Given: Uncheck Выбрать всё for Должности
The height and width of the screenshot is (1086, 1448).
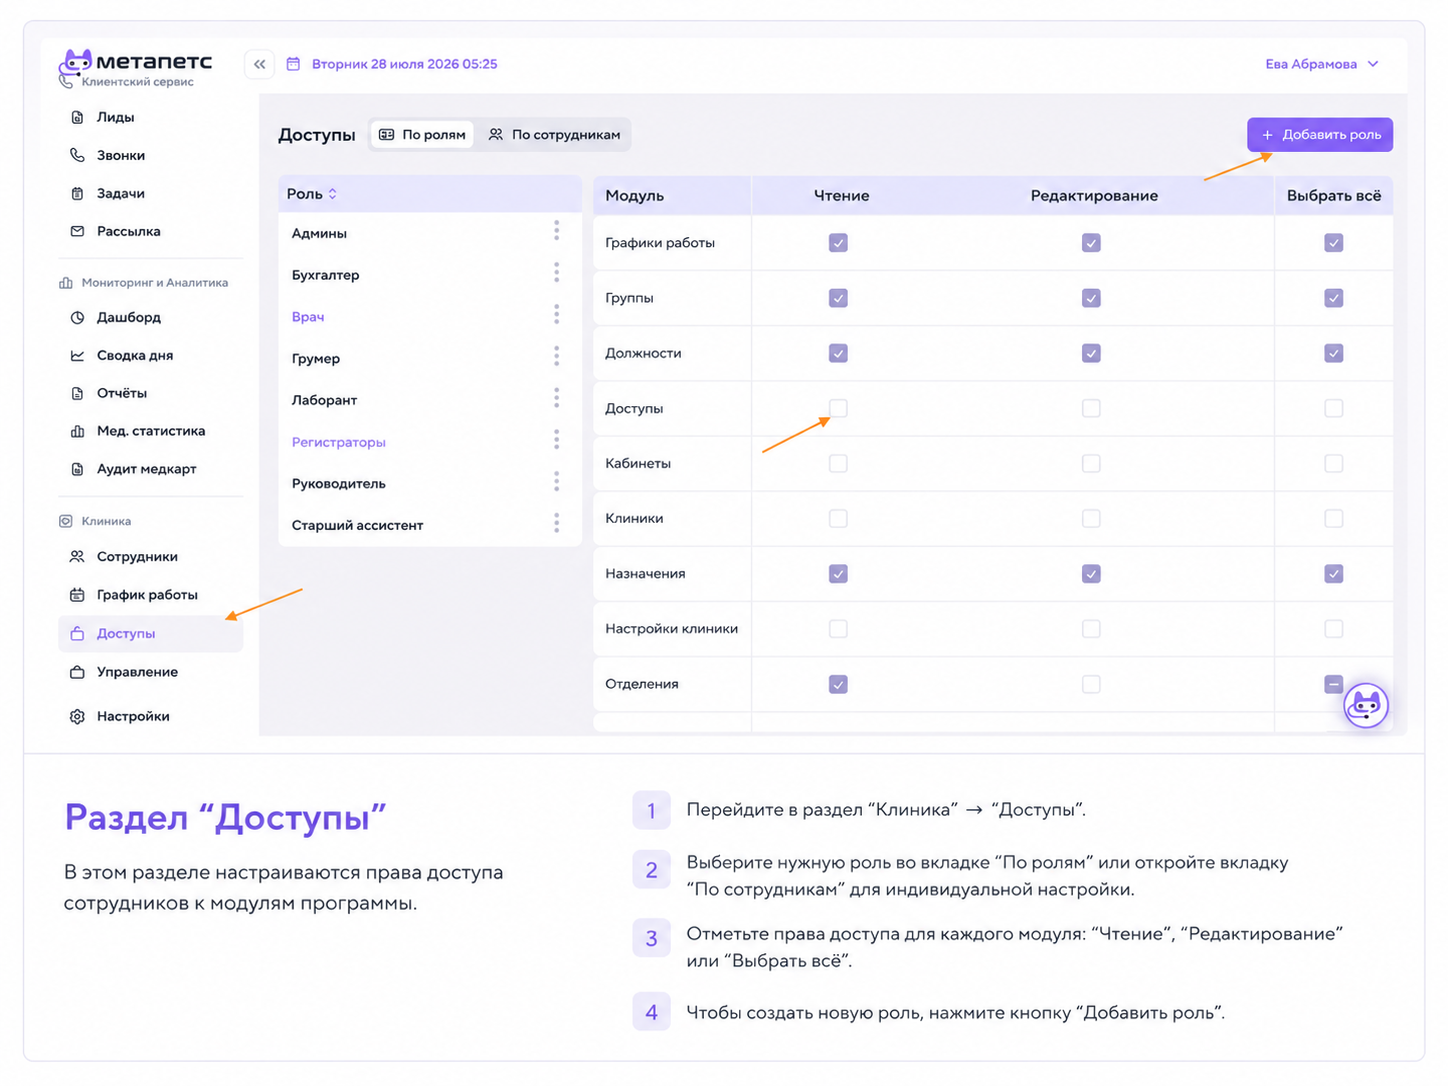Looking at the screenshot, I should [1334, 353].
